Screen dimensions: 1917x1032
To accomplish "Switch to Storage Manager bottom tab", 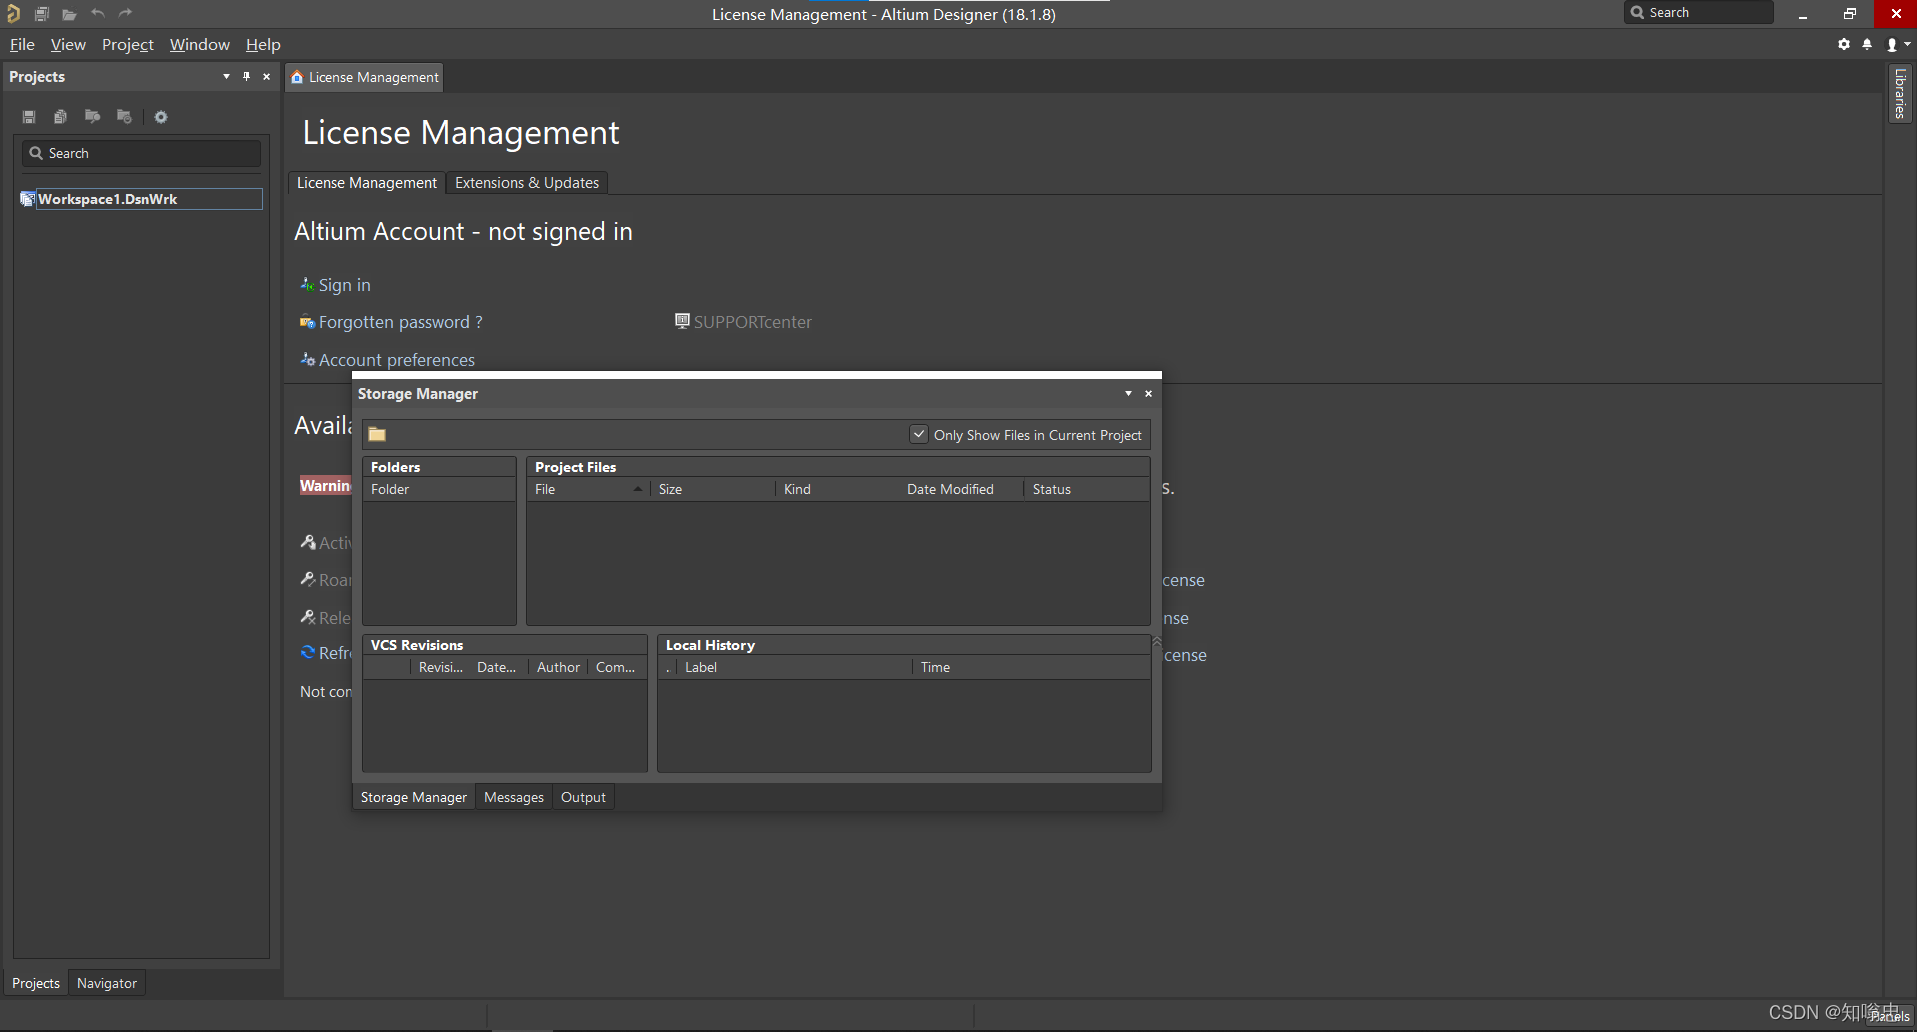I will [414, 797].
